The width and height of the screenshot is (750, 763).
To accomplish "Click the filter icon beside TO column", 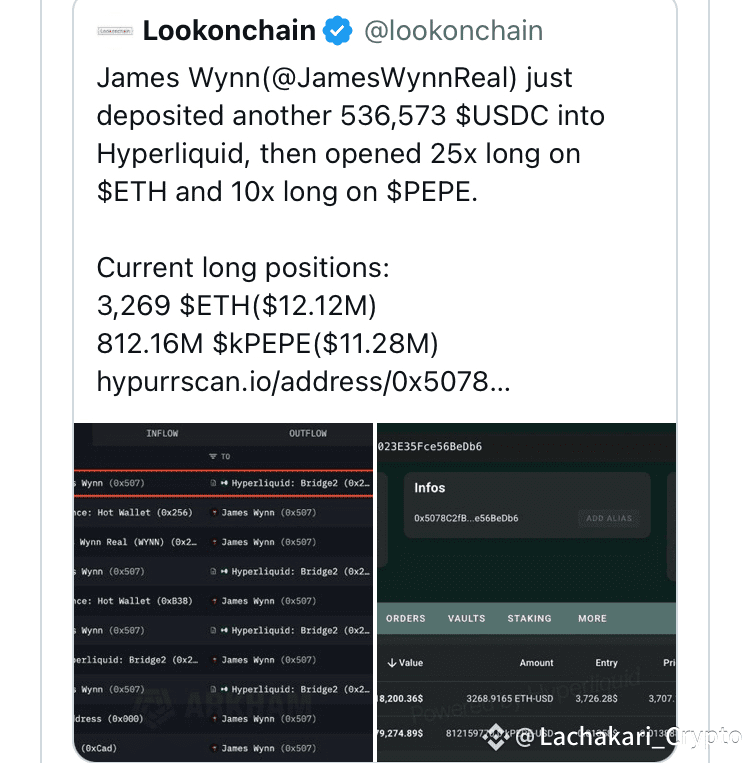I will click(x=213, y=456).
